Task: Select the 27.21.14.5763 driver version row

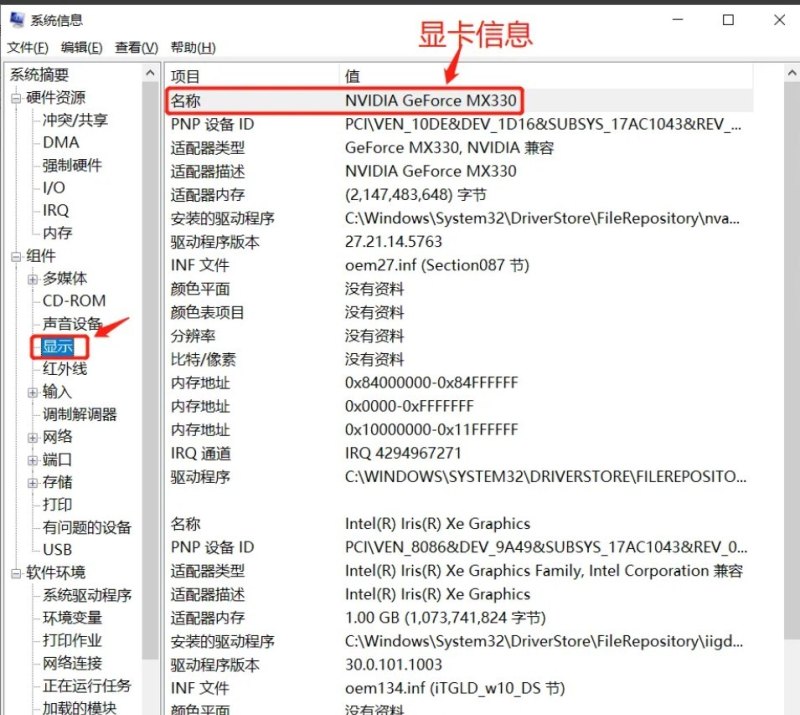Action: (459, 242)
